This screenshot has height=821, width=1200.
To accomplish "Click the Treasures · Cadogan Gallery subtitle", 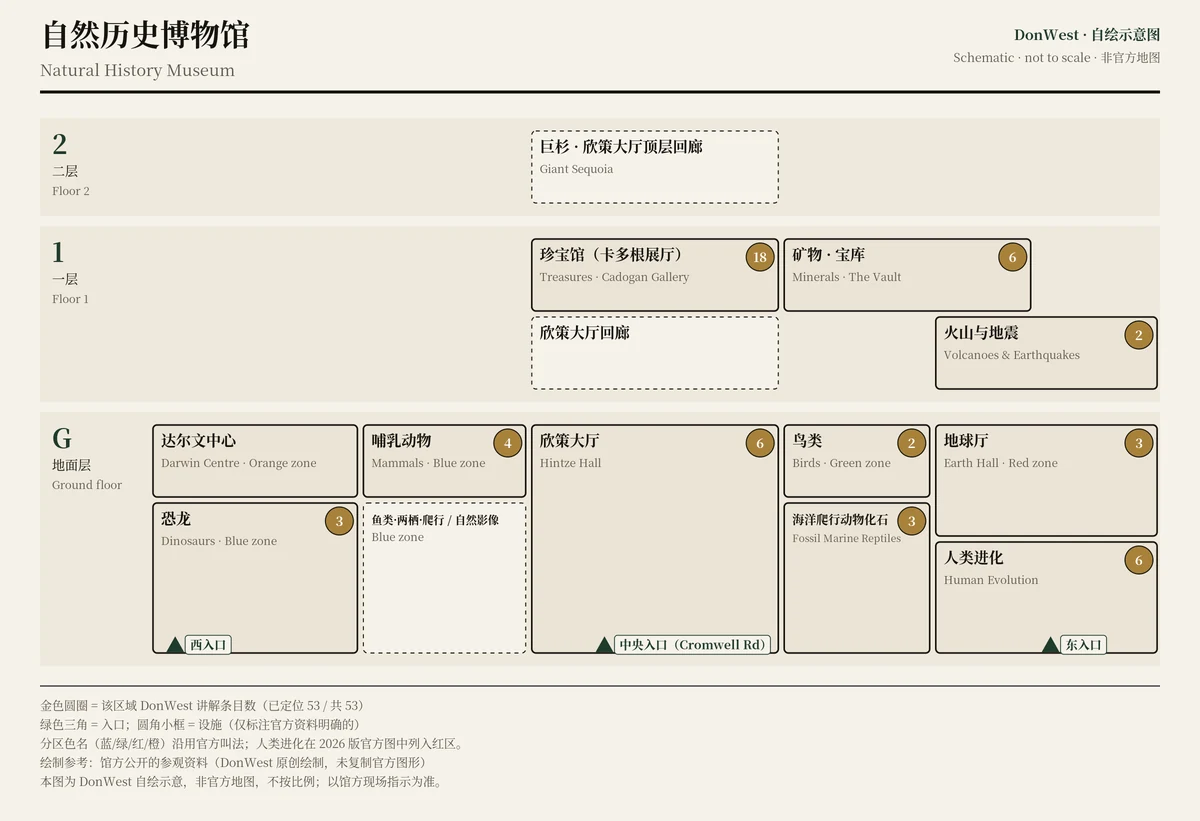I will 615,277.
